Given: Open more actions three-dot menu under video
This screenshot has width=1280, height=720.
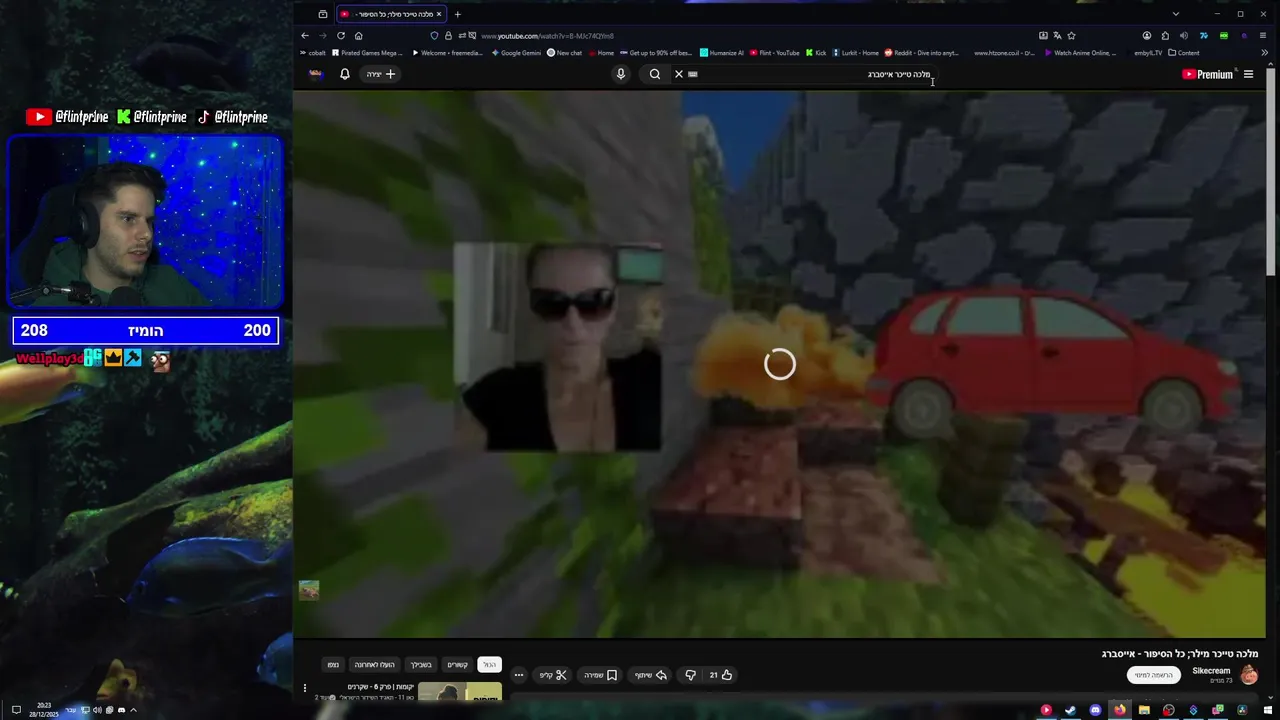Looking at the screenshot, I should 518,675.
